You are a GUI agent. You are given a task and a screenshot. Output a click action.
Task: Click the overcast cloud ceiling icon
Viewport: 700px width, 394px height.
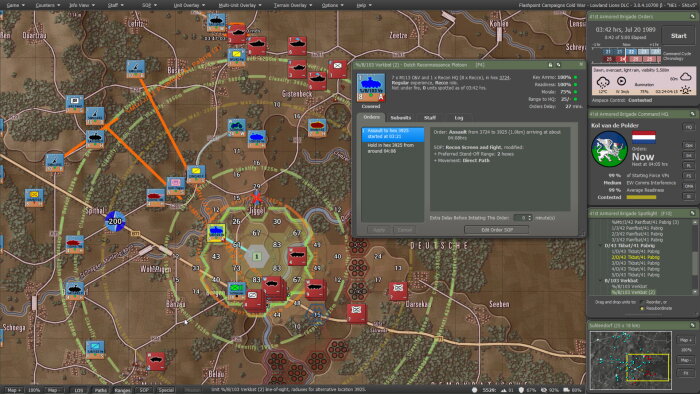pyautogui.click(x=685, y=77)
